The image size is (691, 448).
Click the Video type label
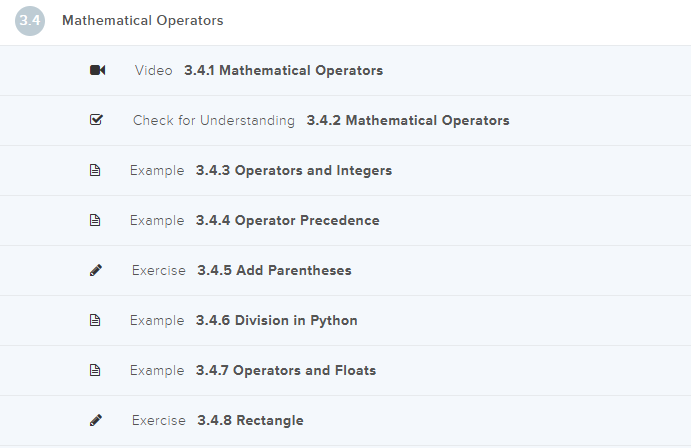tap(153, 71)
